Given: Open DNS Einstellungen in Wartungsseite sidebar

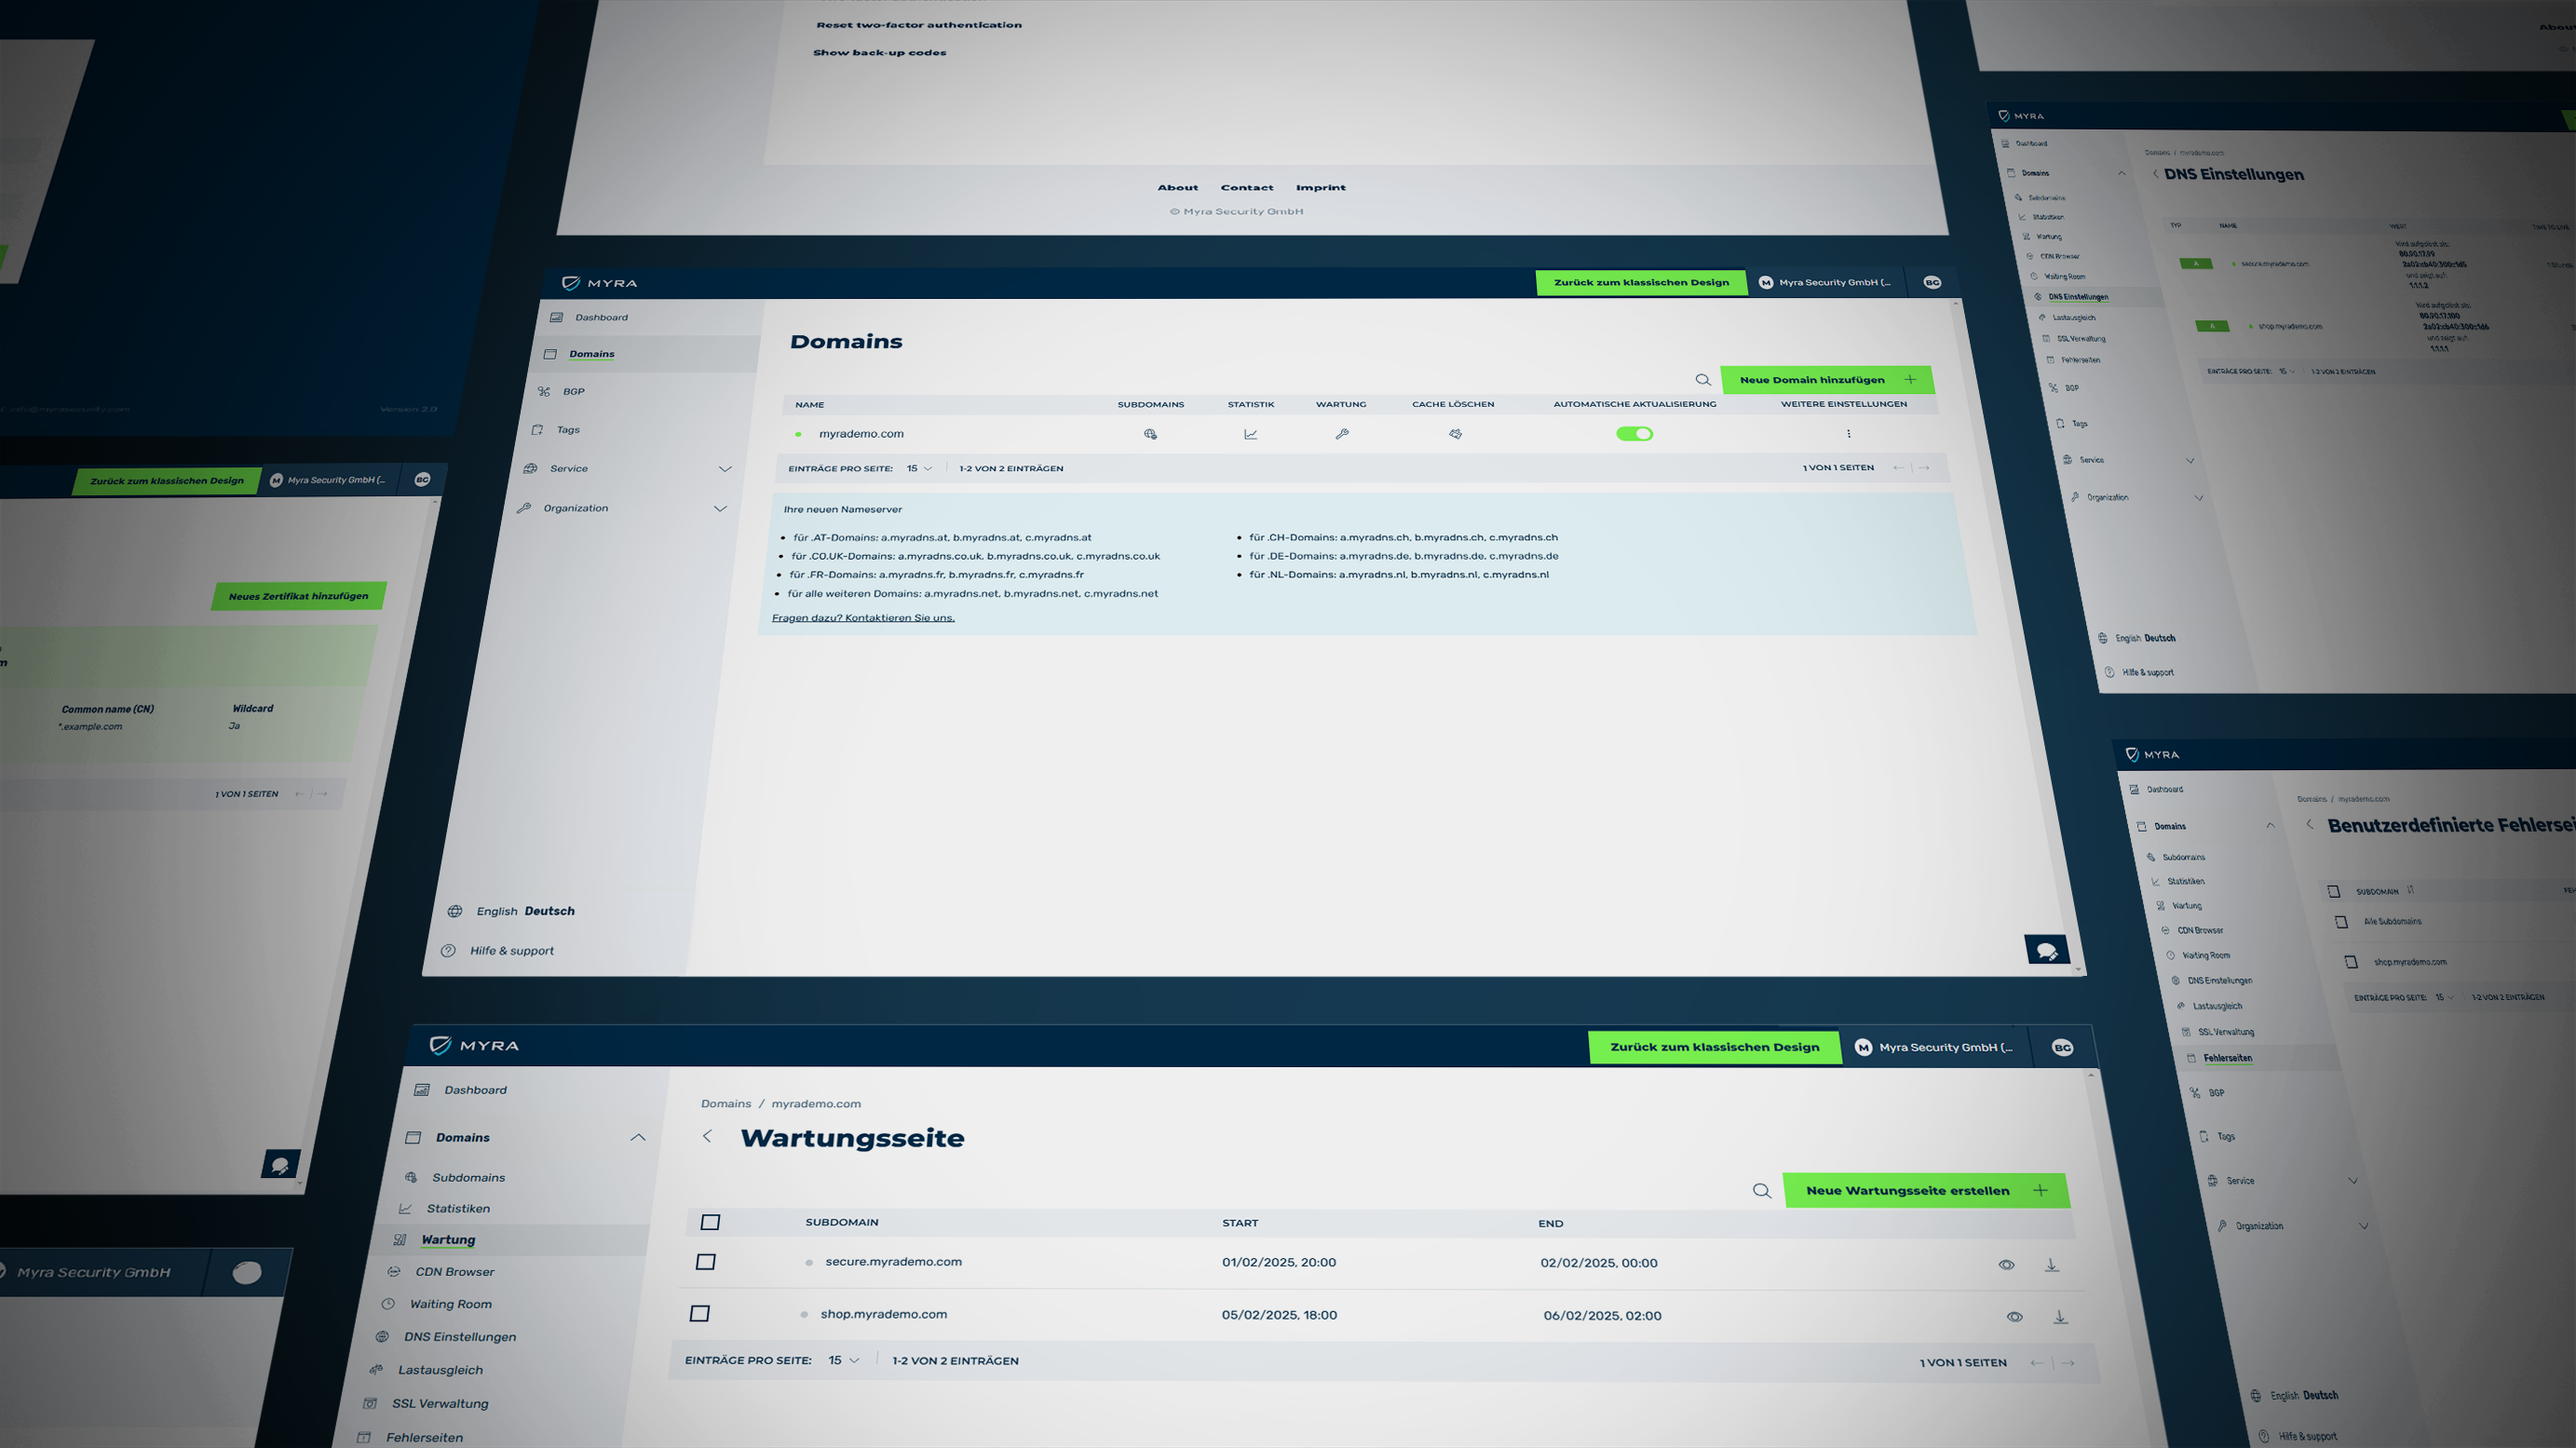Looking at the screenshot, I should pyautogui.click(x=459, y=1337).
